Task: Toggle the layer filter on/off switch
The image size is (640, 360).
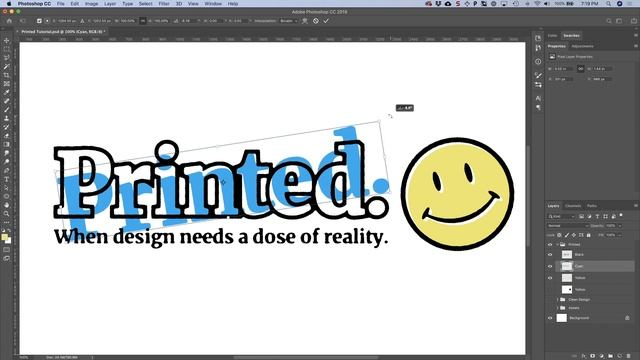Action: click(621, 215)
